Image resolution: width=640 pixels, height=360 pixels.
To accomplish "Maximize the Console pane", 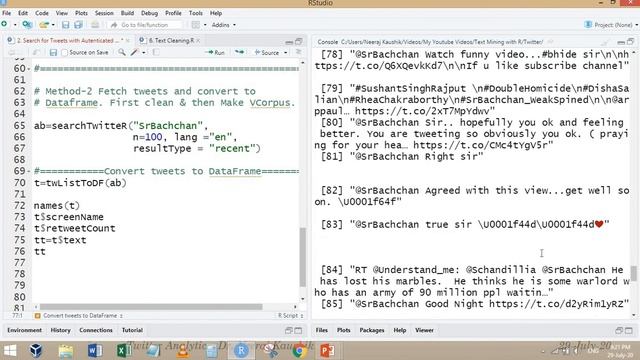I will tap(631, 42).
